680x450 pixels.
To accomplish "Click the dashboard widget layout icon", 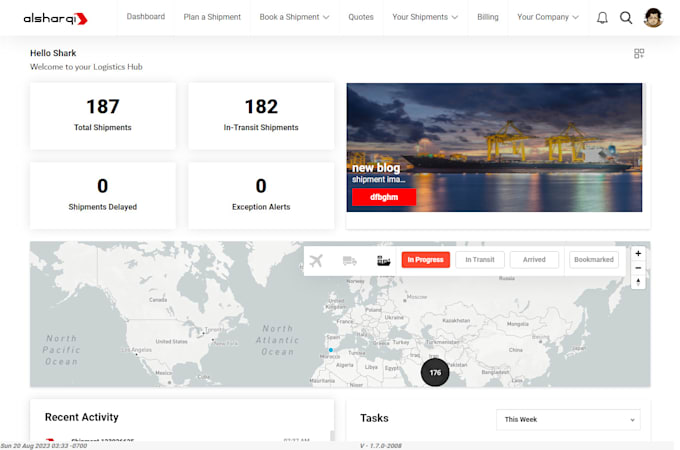I will click(x=639, y=53).
